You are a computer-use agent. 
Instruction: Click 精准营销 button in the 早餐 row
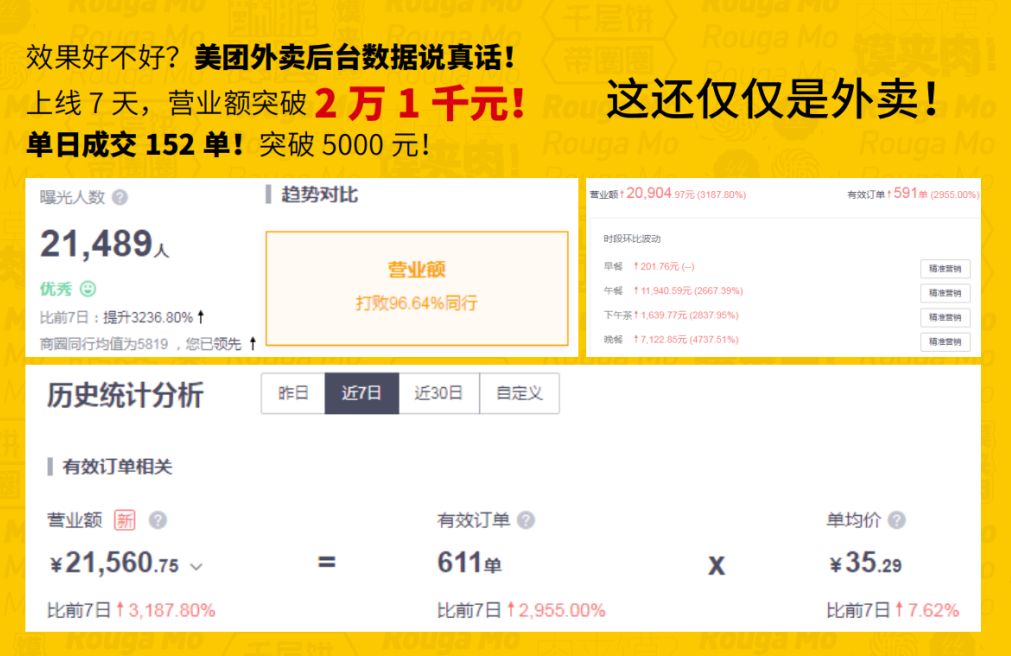pyautogui.click(x=945, y=268)
